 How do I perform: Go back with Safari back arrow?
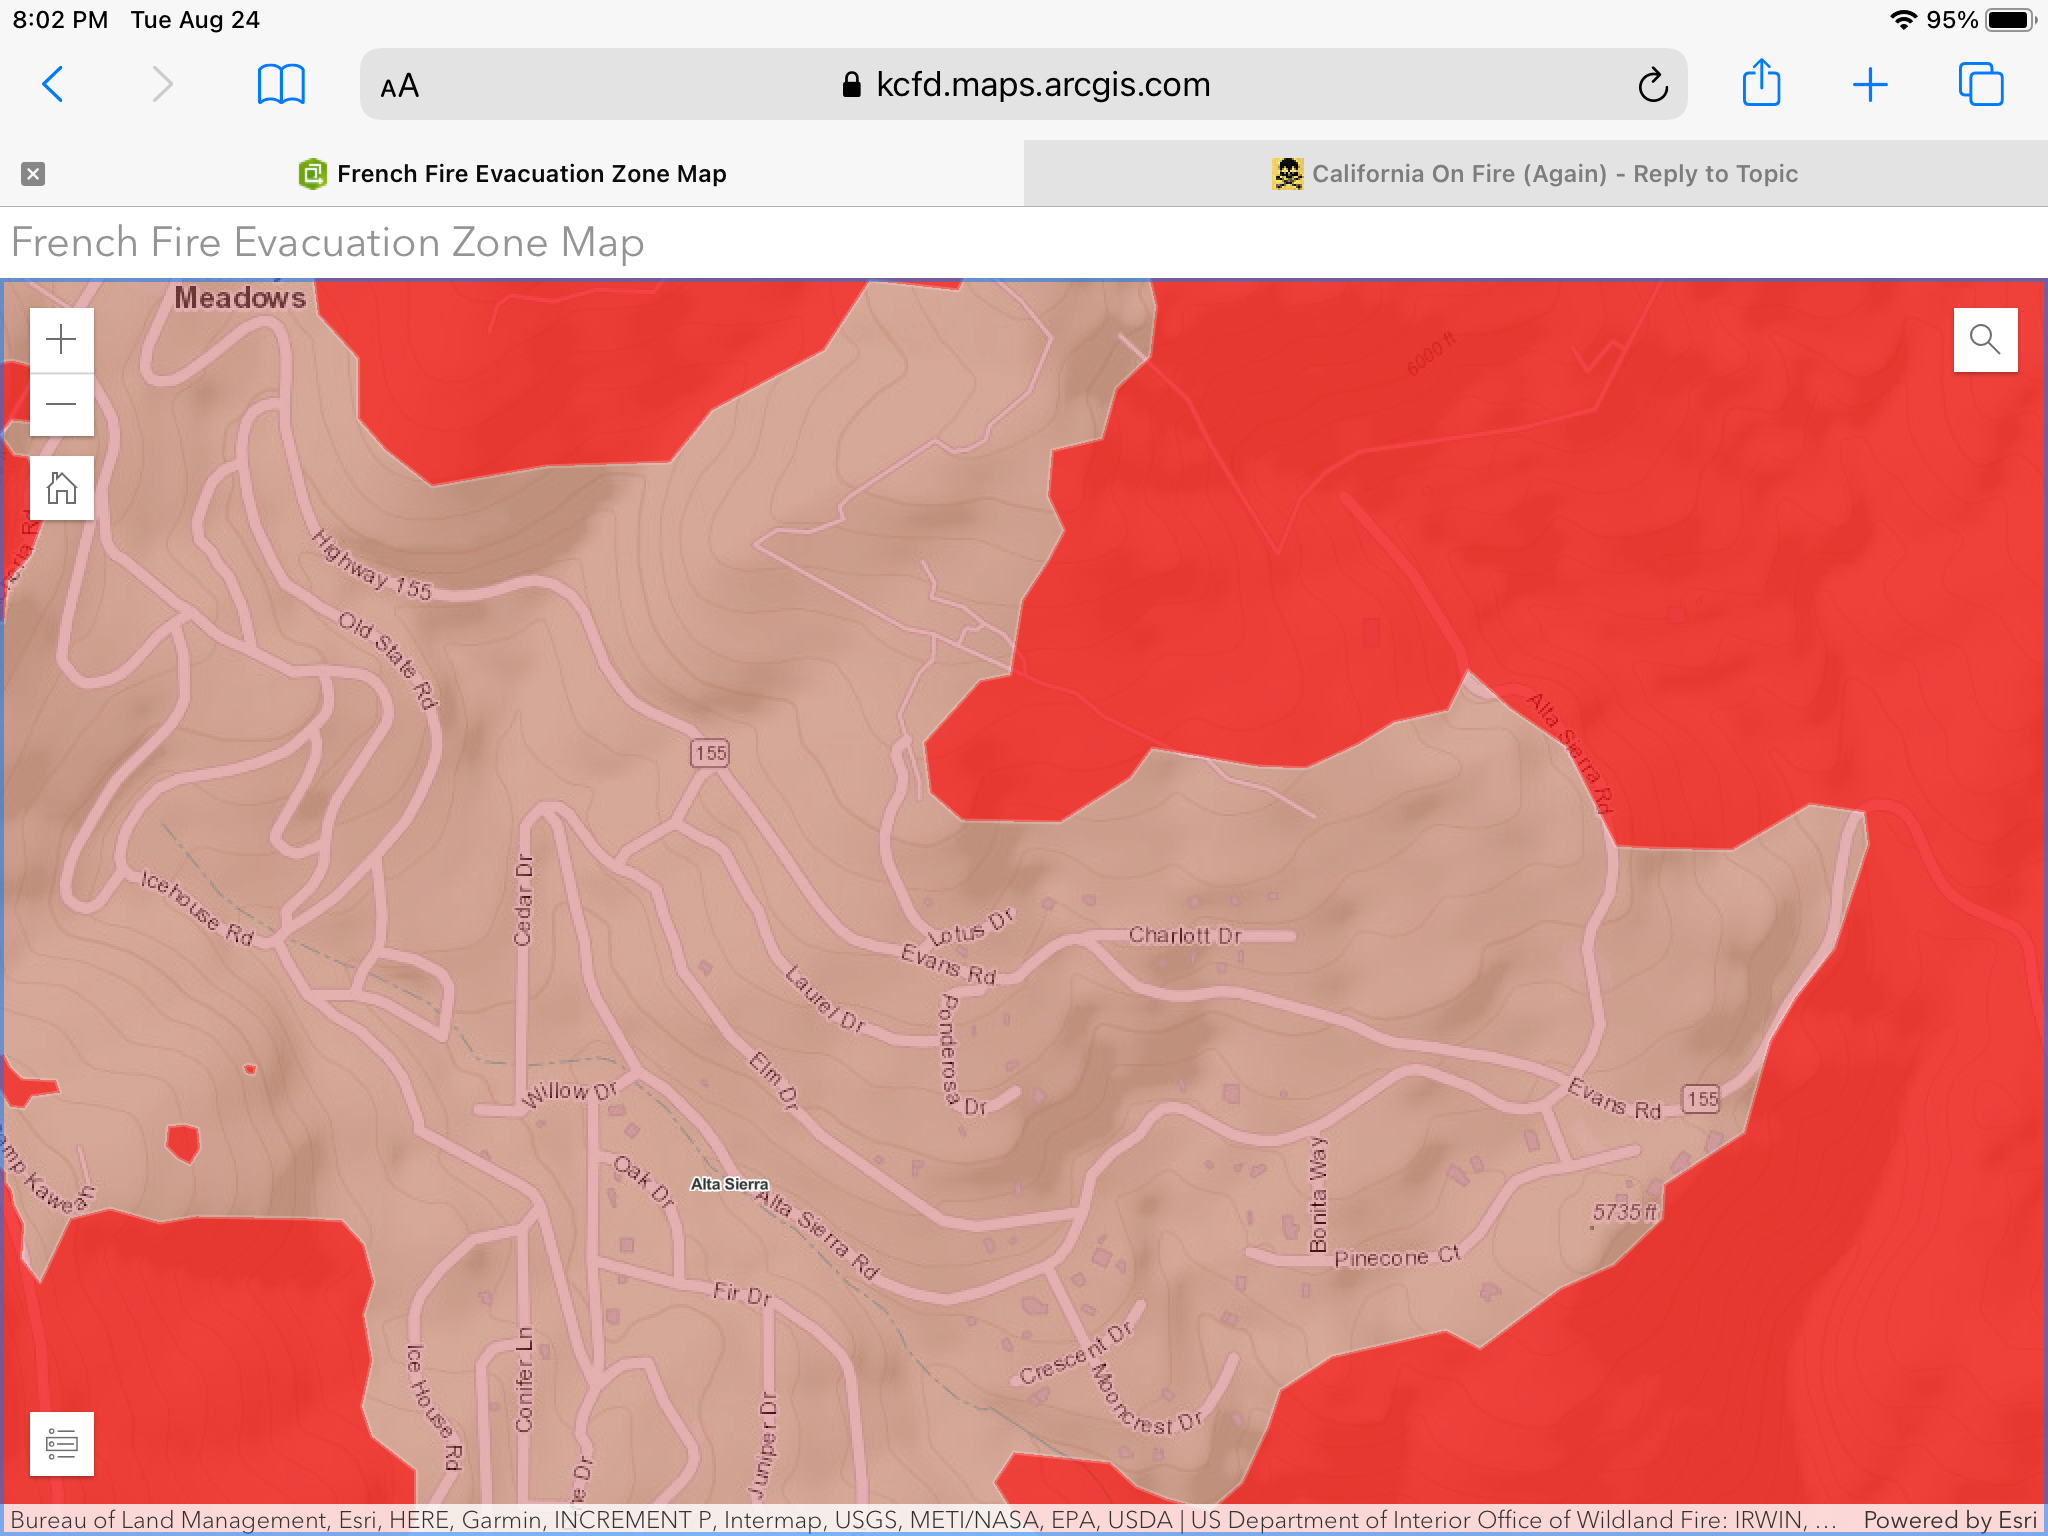(x=53, y=85)
